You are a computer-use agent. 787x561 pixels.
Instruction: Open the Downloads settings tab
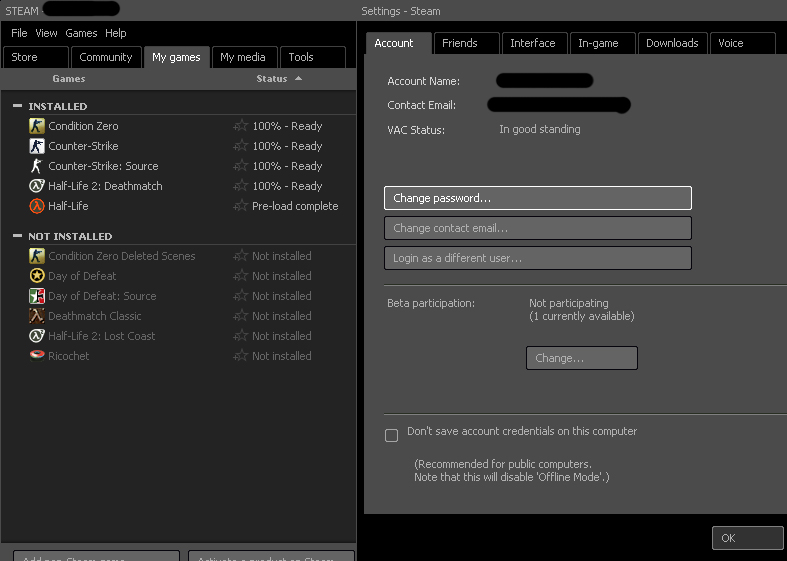(673, 43)
